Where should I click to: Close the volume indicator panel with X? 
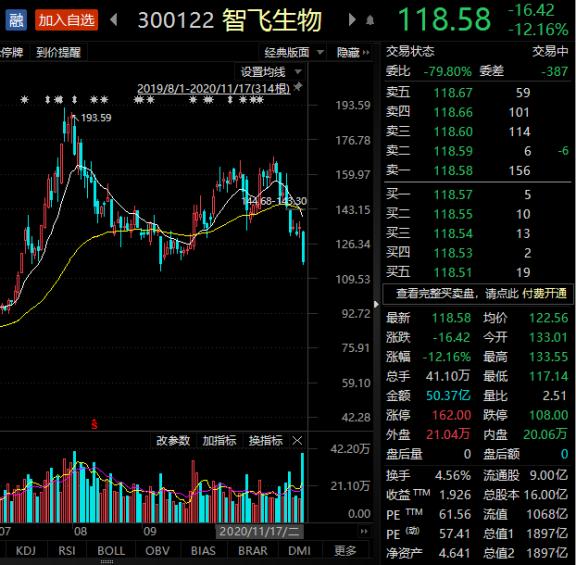(x=297, y=440)
